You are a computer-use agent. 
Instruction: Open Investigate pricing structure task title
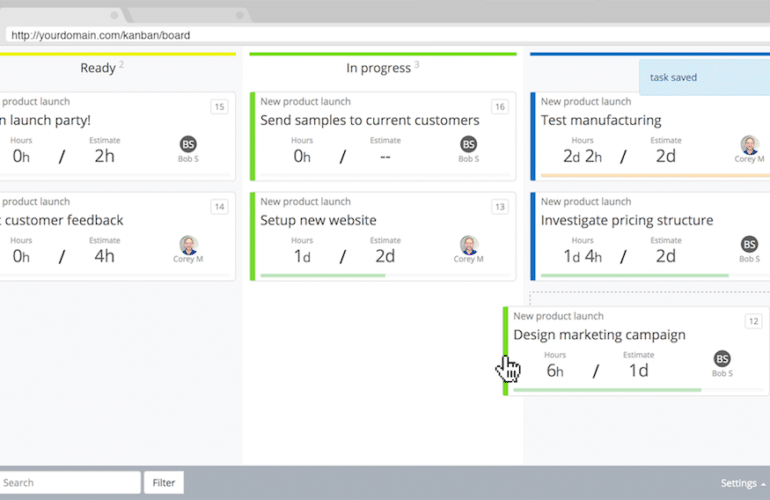(627, 220)
